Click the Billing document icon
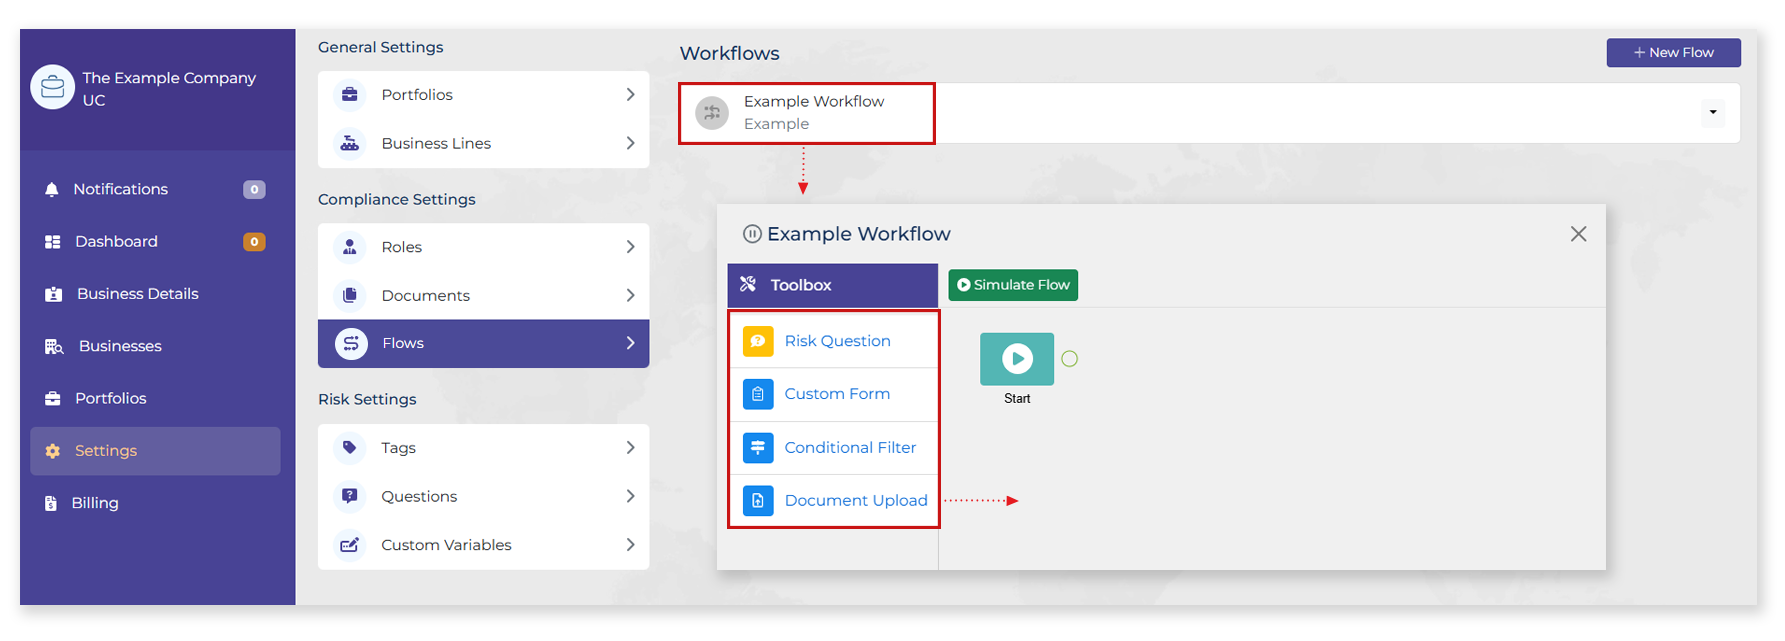The image size is (1785, 641). [x=51, y=503]
